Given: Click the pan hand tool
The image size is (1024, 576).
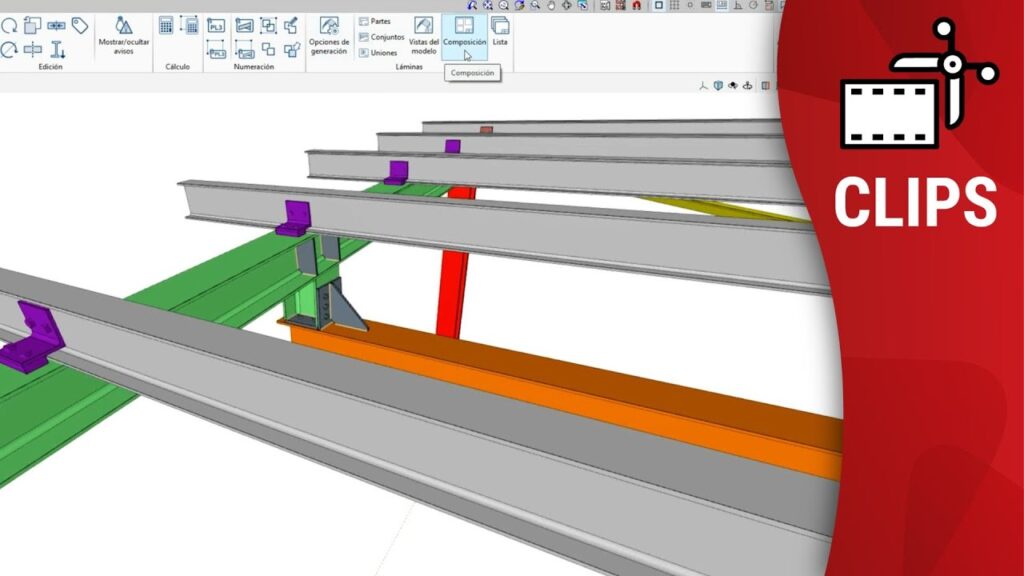Looking at the screenshot, I should 550,5.
